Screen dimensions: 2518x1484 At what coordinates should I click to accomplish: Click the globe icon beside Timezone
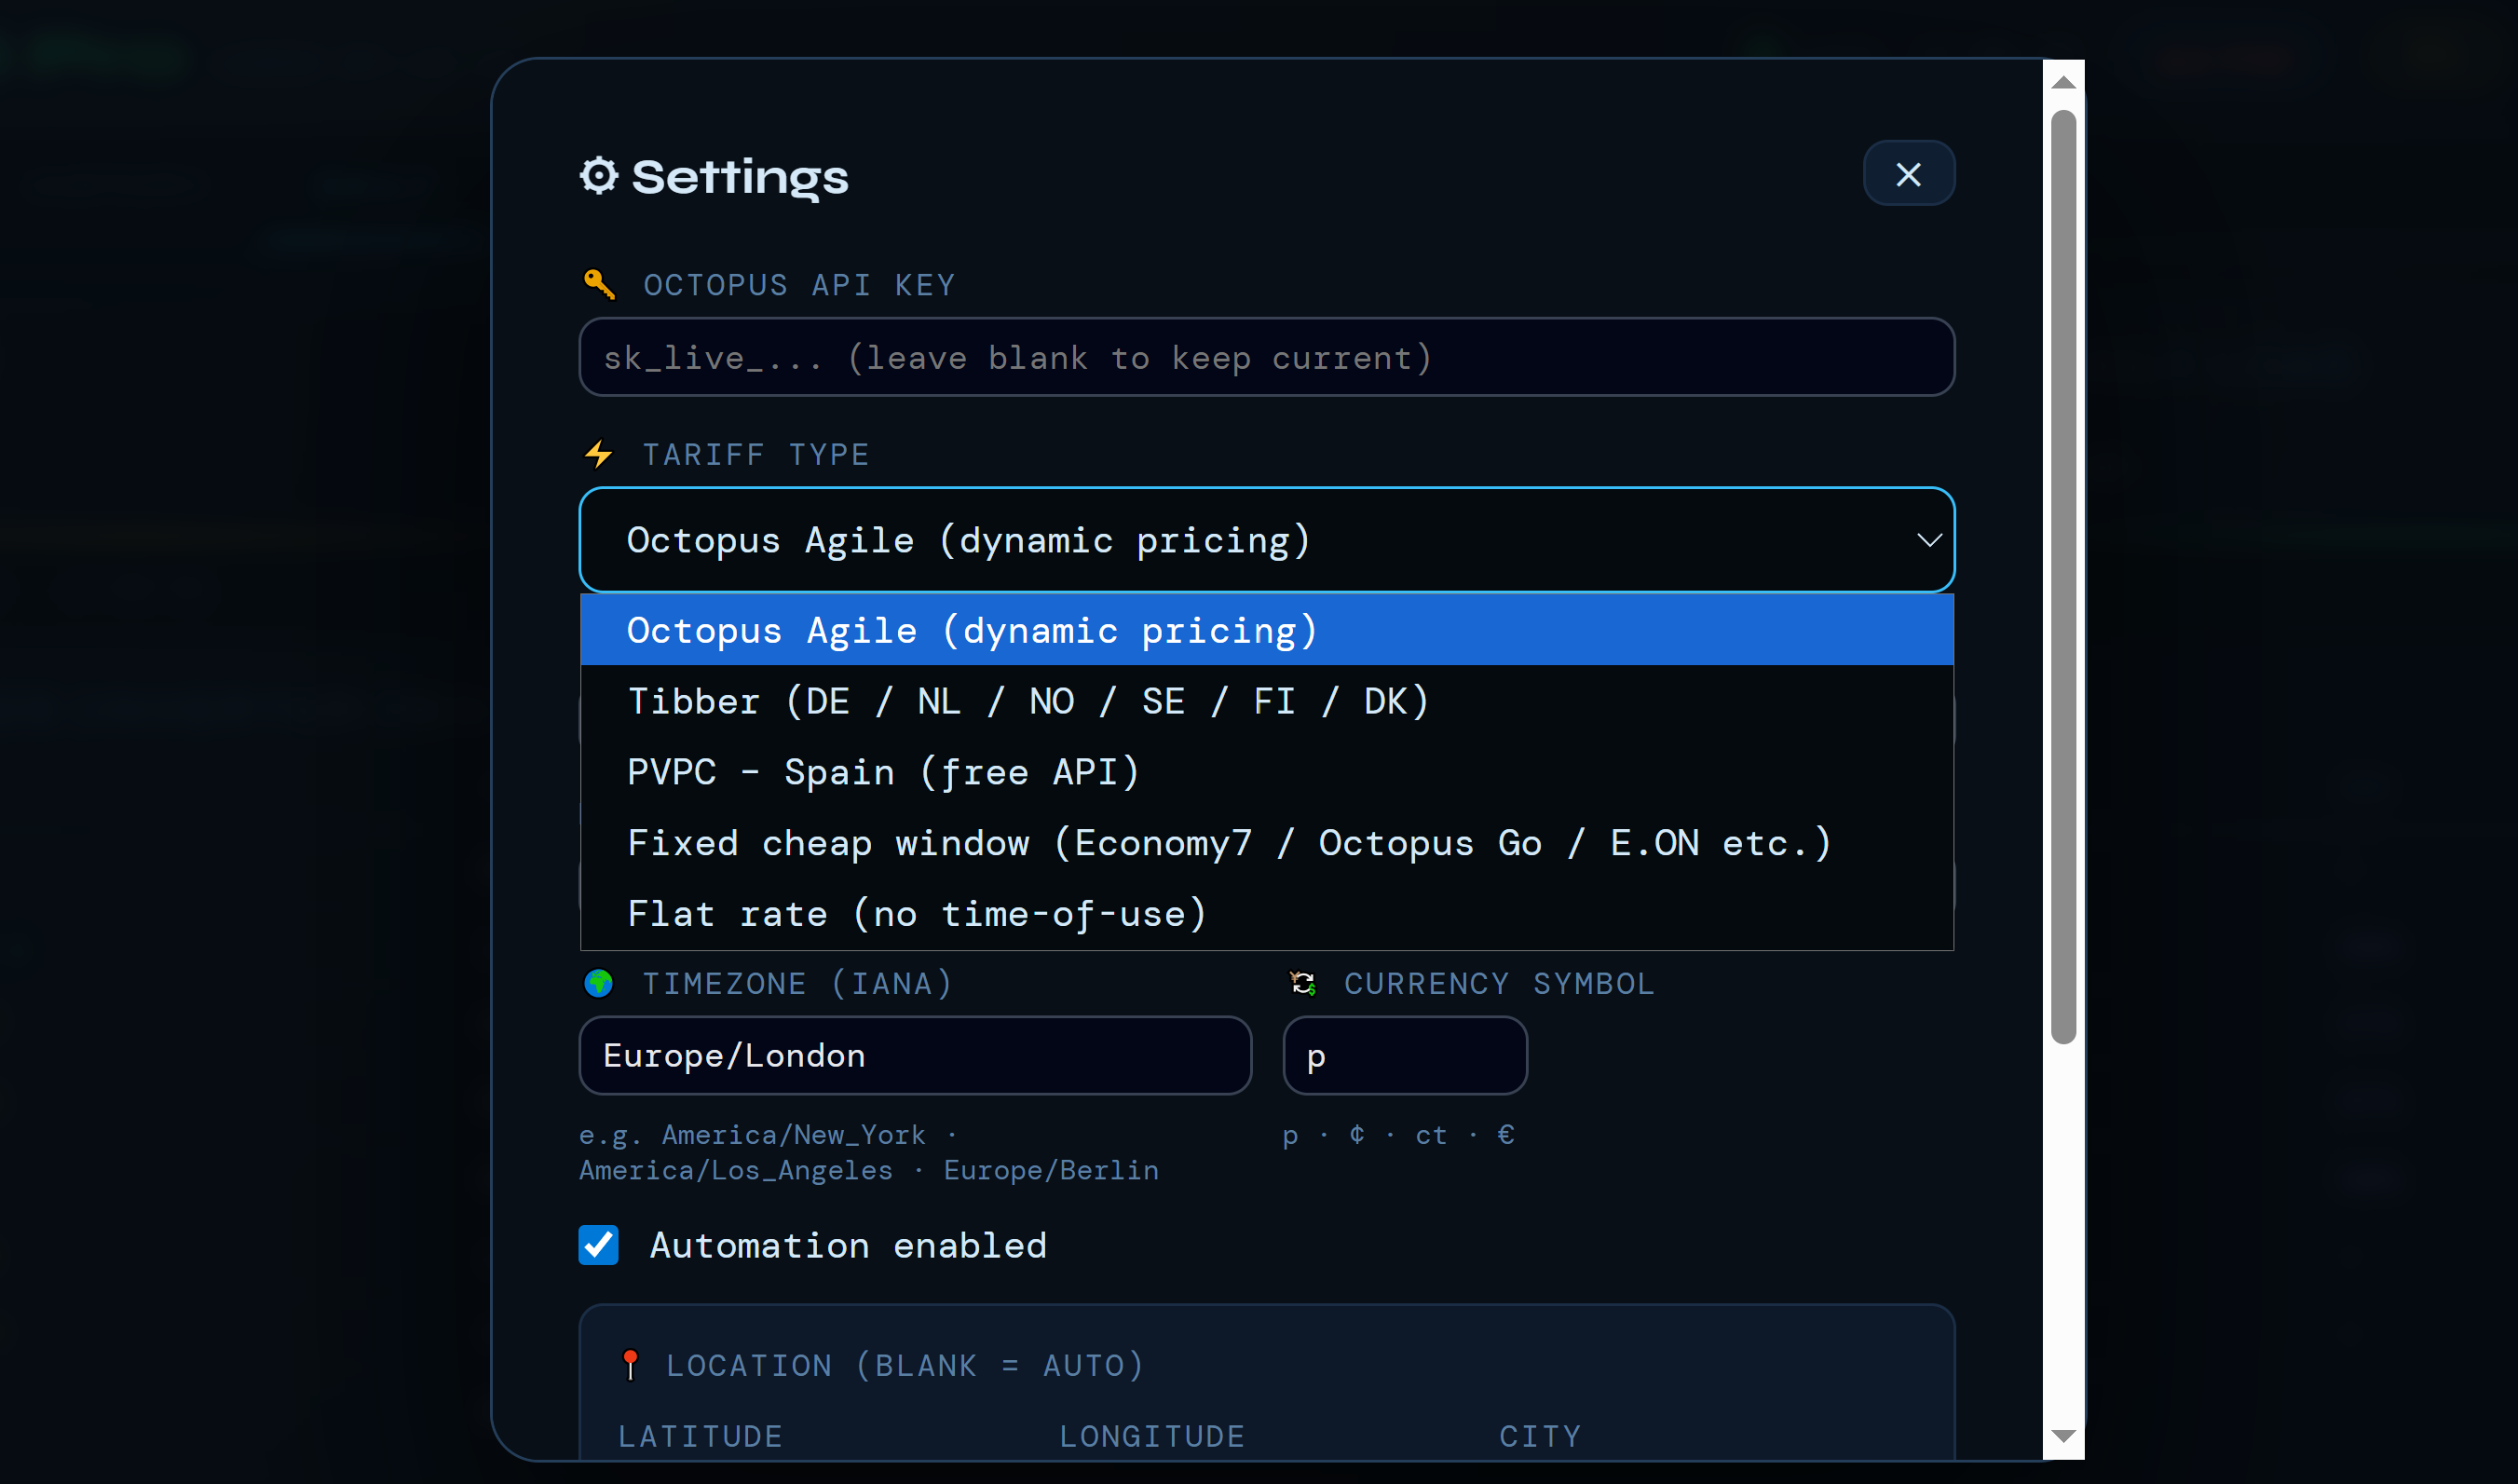[x=599, y=984]
